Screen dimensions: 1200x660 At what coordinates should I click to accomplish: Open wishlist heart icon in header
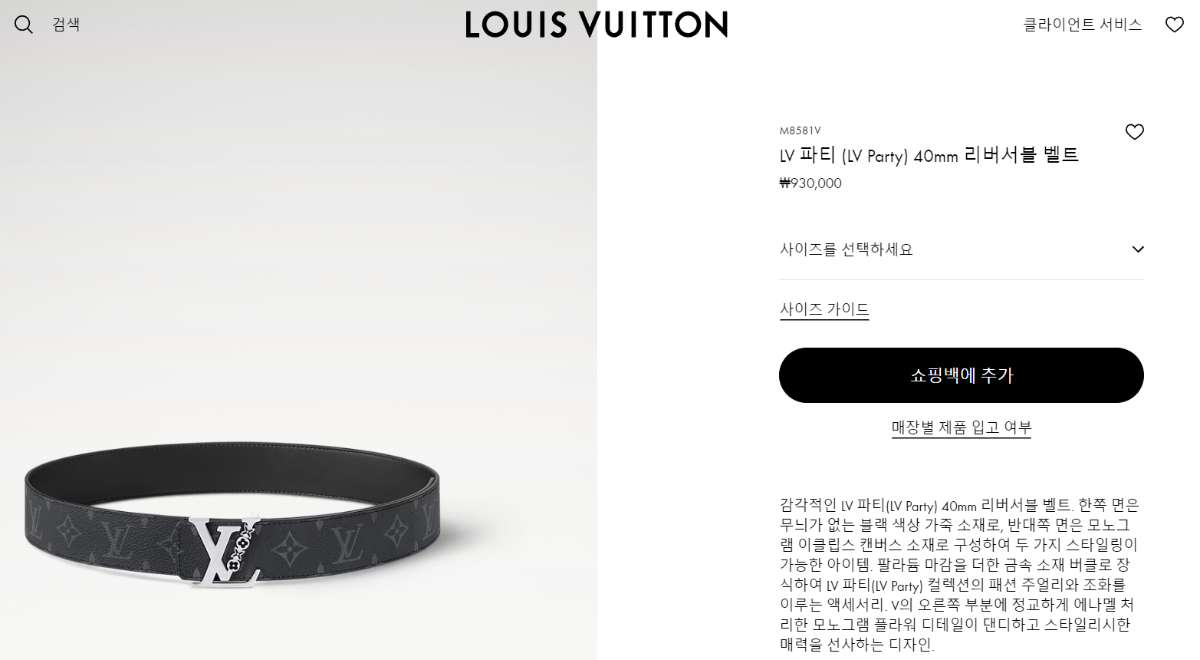coord(1174,24)
